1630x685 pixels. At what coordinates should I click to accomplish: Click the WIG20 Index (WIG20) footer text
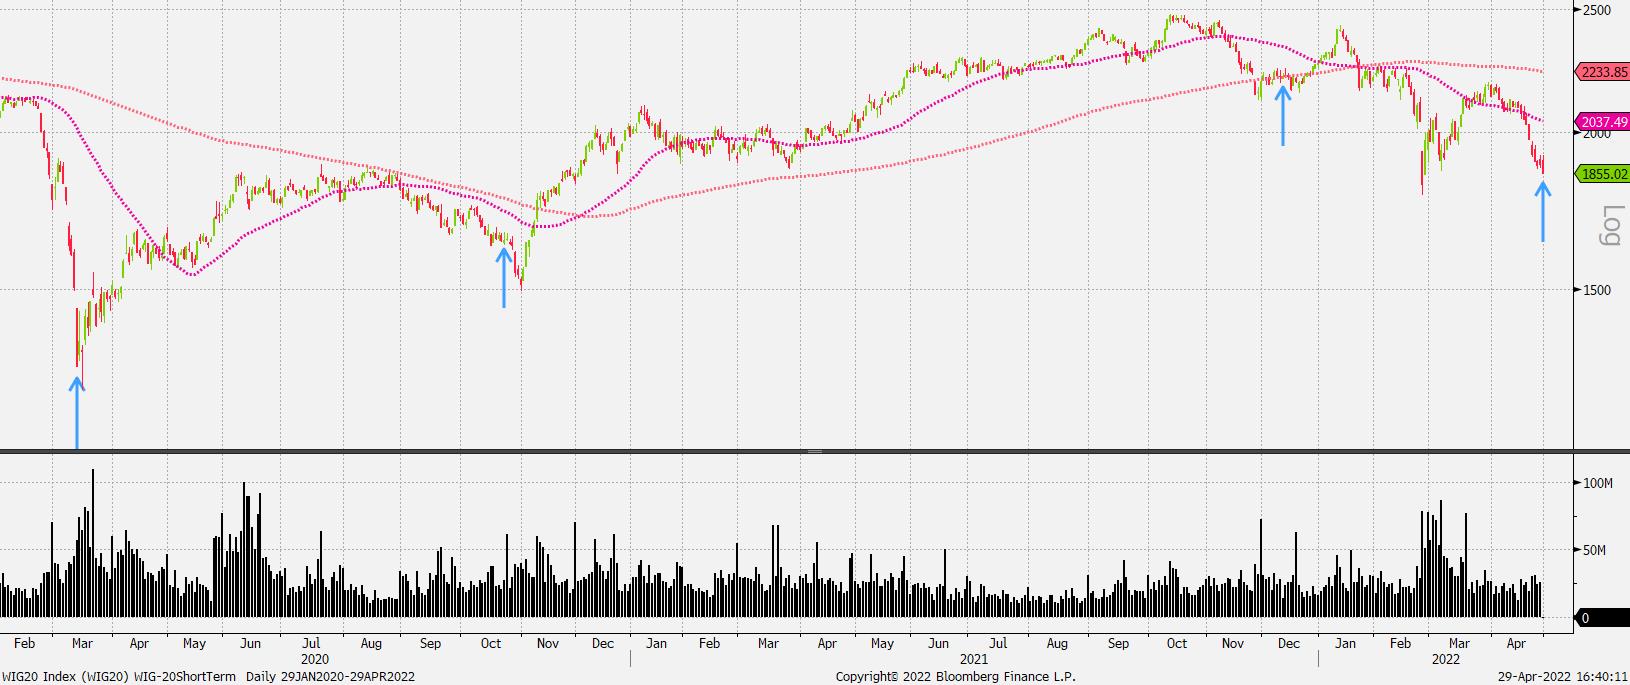coord(65,677)
